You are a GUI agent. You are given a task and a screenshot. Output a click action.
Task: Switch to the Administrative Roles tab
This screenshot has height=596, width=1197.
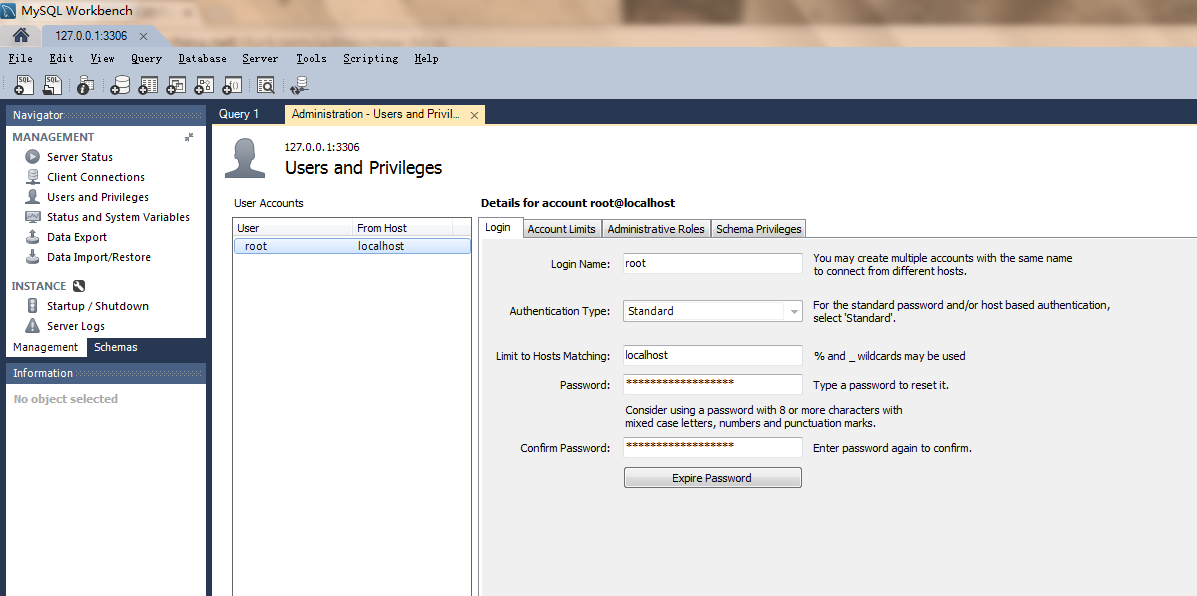[656, 229]
